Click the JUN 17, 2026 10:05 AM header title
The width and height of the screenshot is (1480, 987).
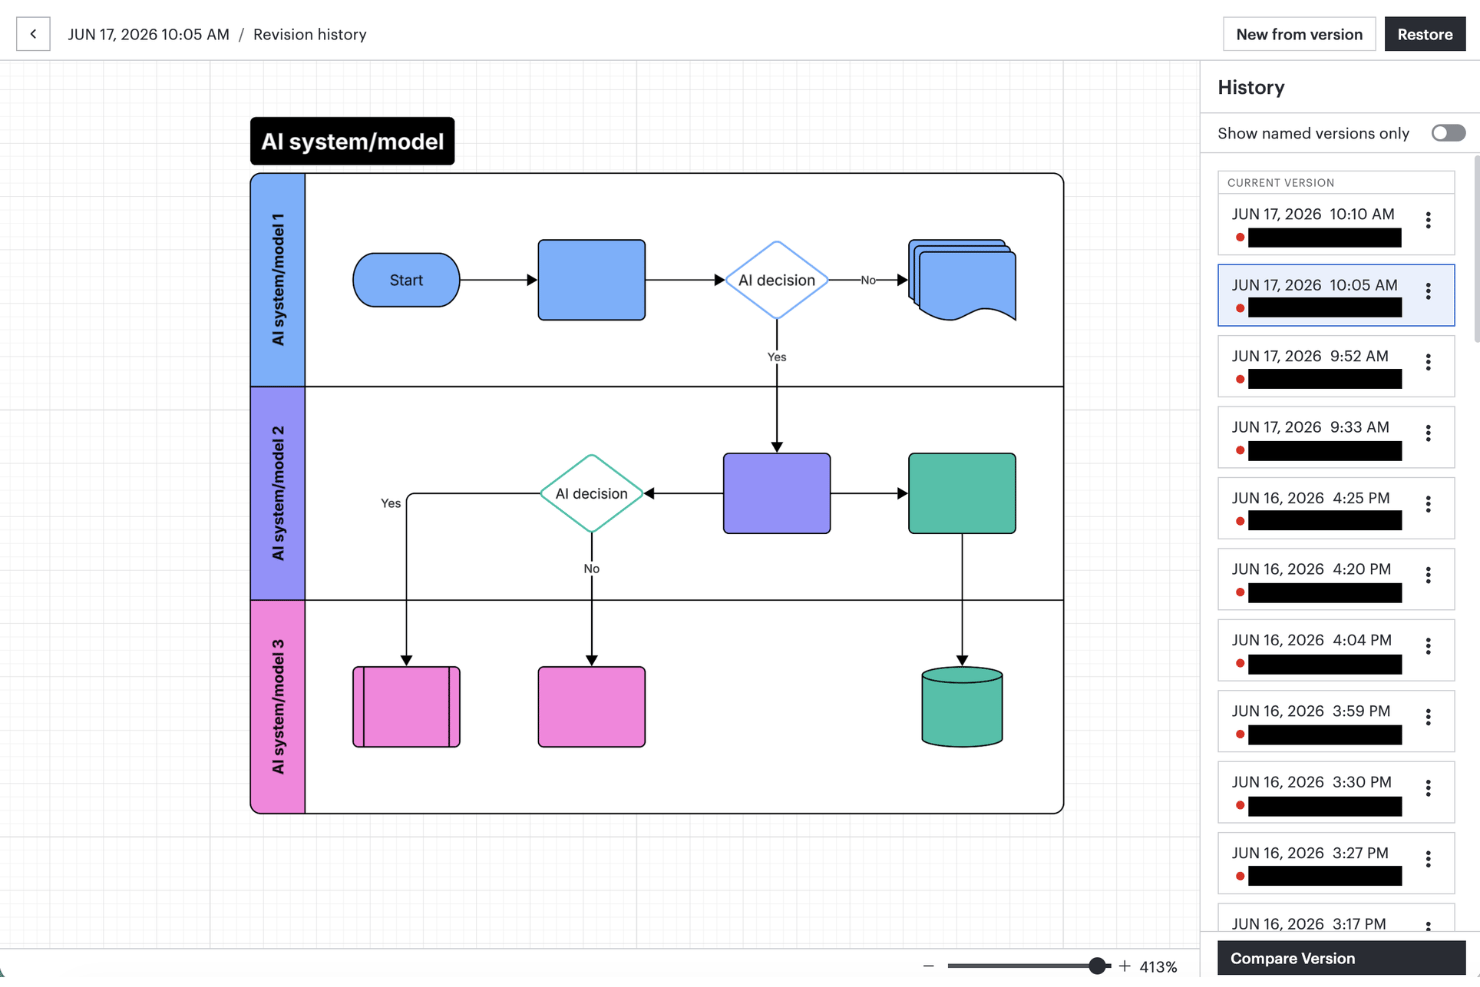pos(148,34)
